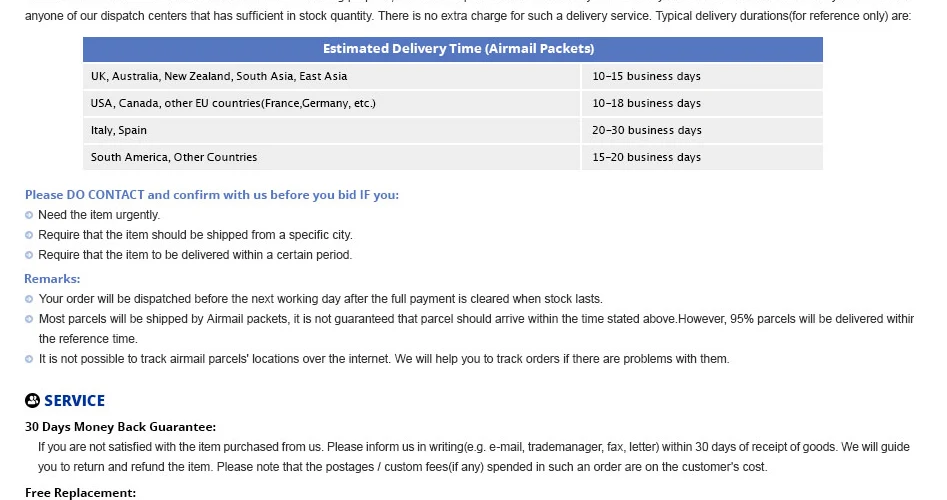The width and height of the screenshot is (947, 500).
Task: Click the SERVICE section person icon
Action: [32, 400]
